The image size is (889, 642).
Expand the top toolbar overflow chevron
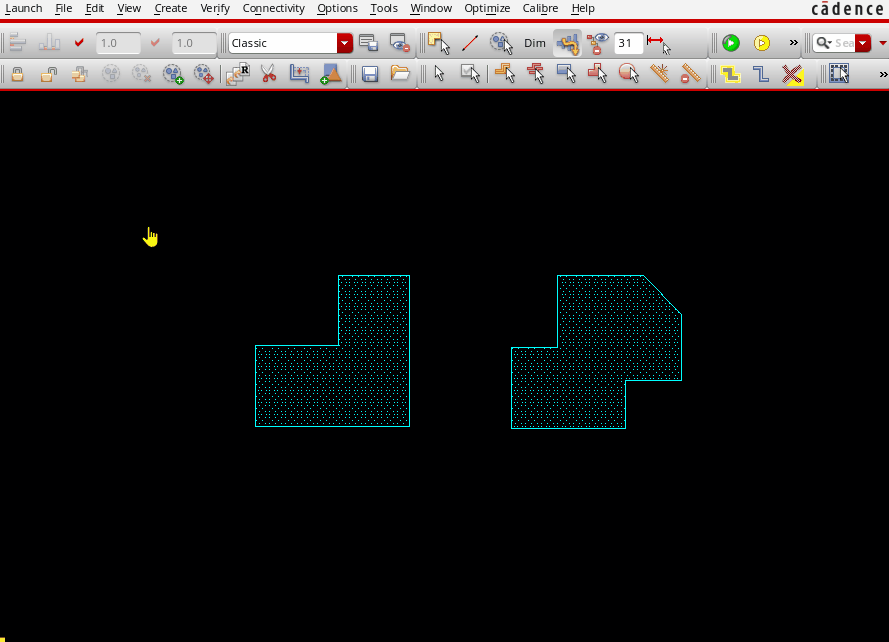pos(794,43)
